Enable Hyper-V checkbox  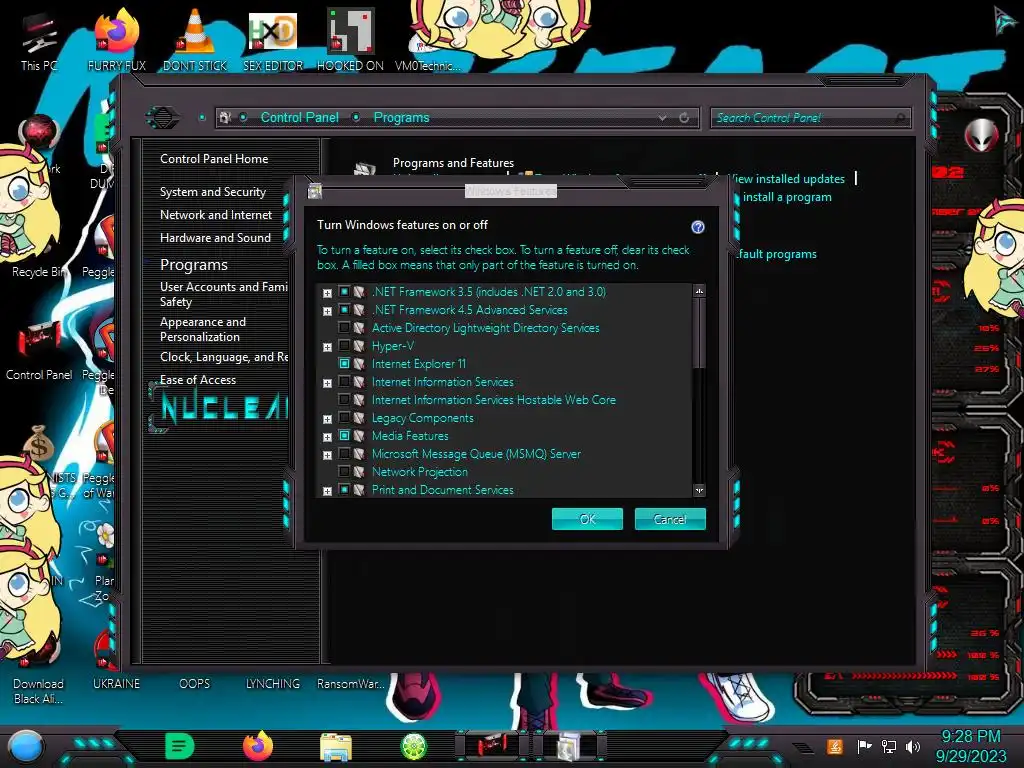tap(344, 345)
